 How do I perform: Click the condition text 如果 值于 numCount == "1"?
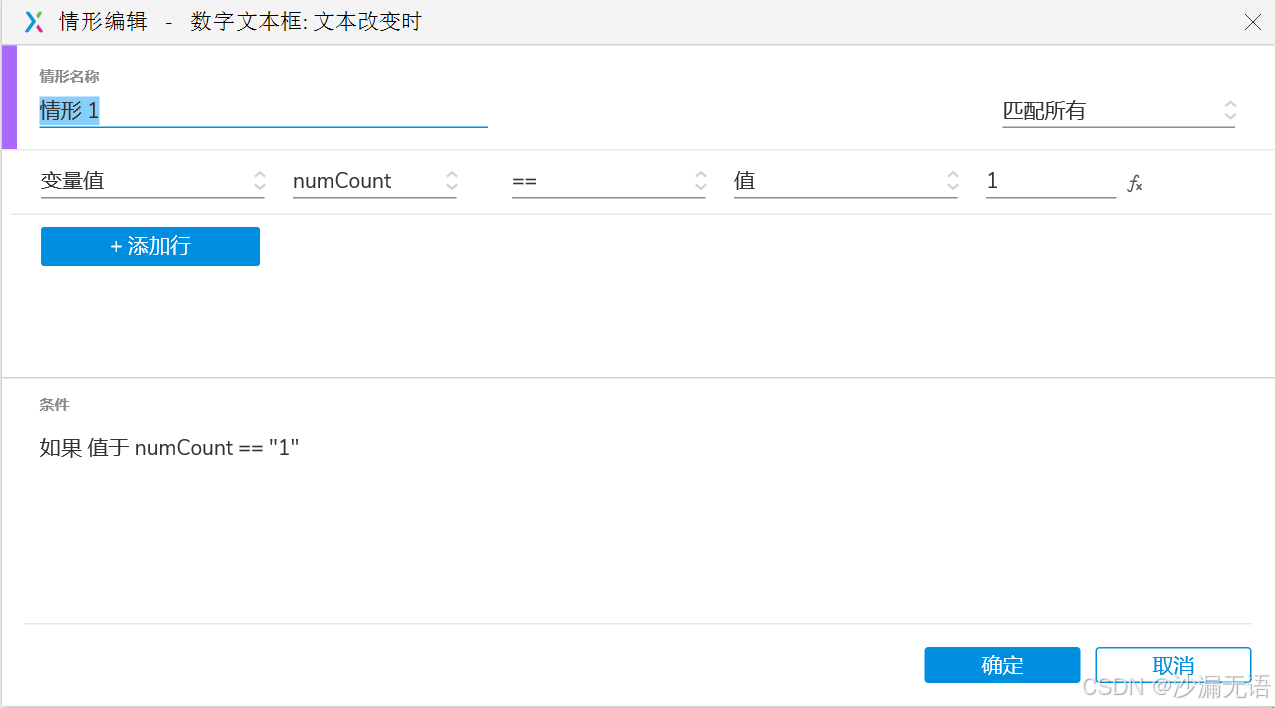pos(170,448)
